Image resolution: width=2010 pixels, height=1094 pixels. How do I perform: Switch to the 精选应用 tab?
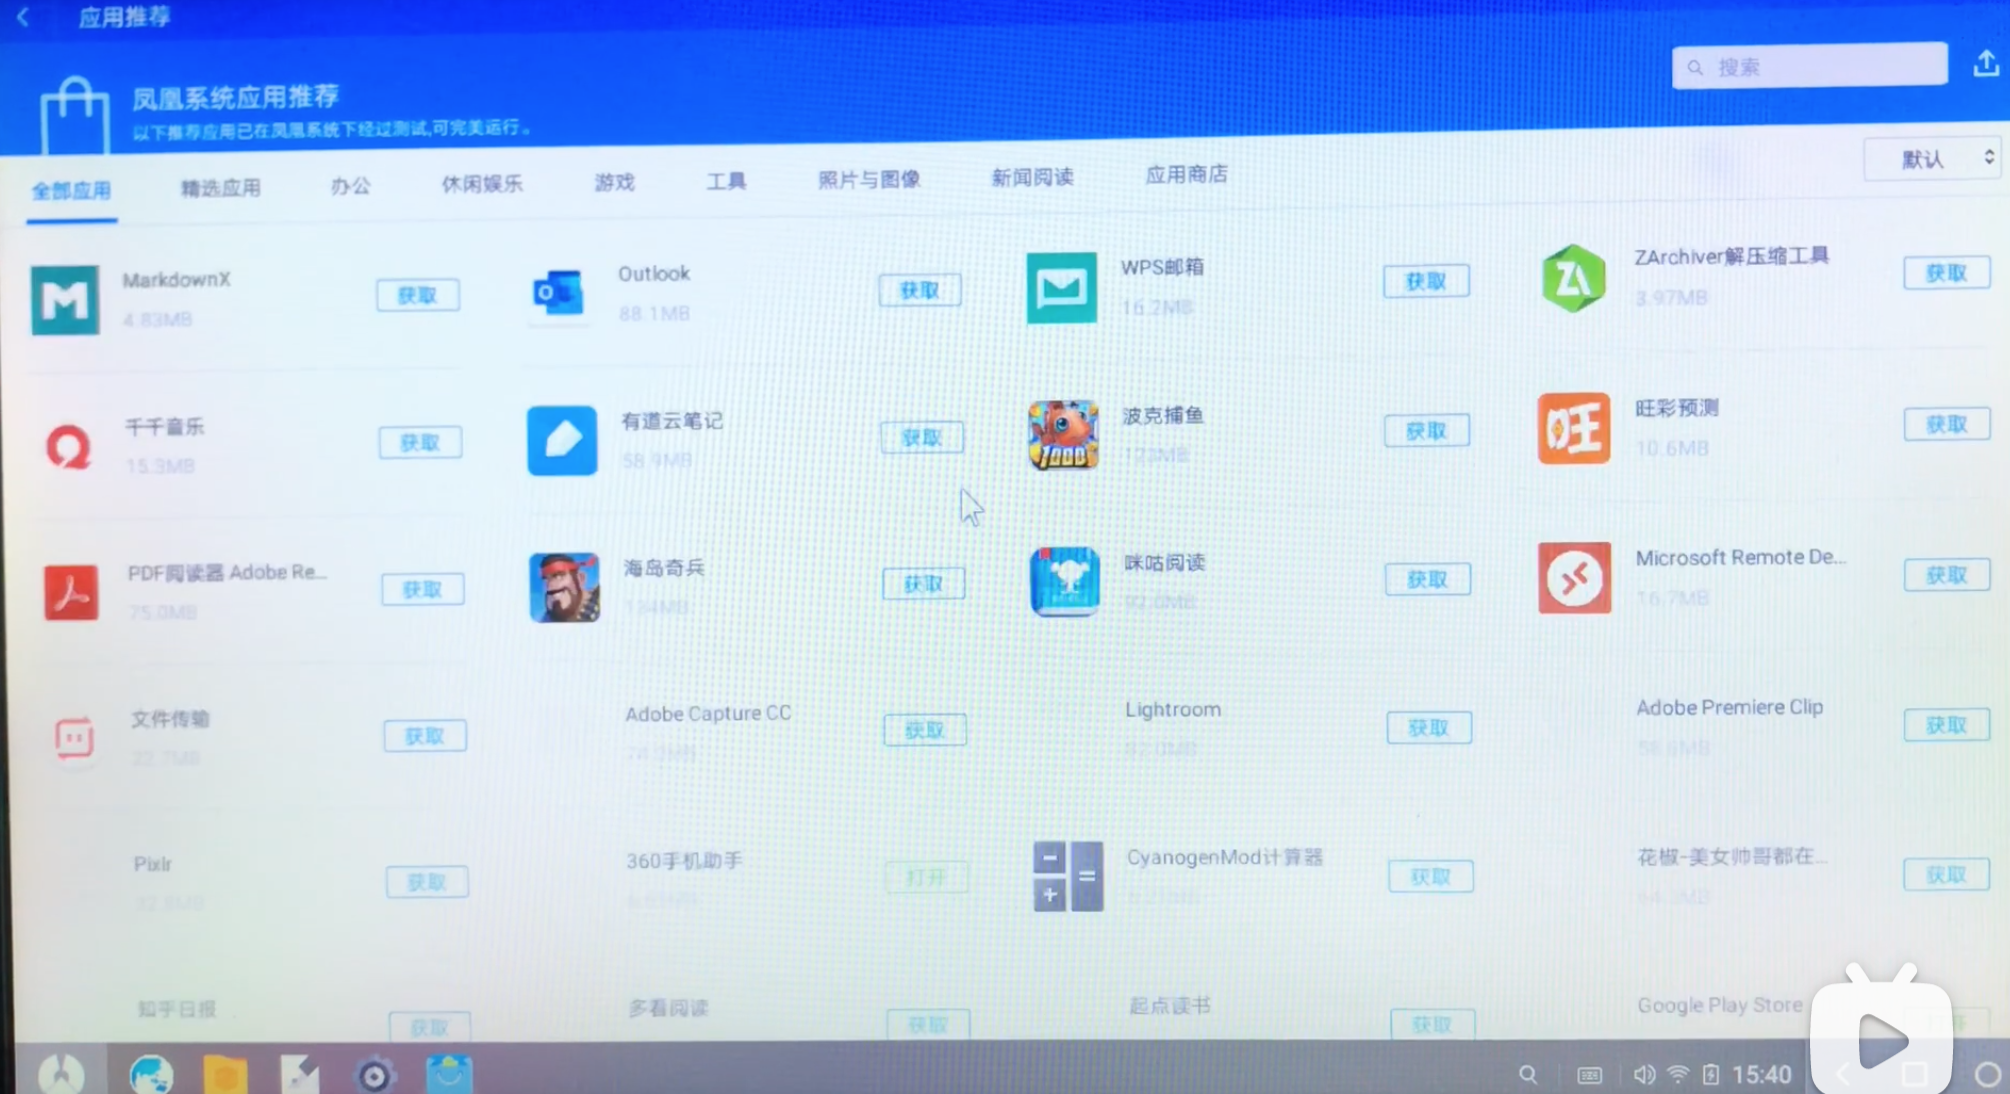[x=220, y=187]
